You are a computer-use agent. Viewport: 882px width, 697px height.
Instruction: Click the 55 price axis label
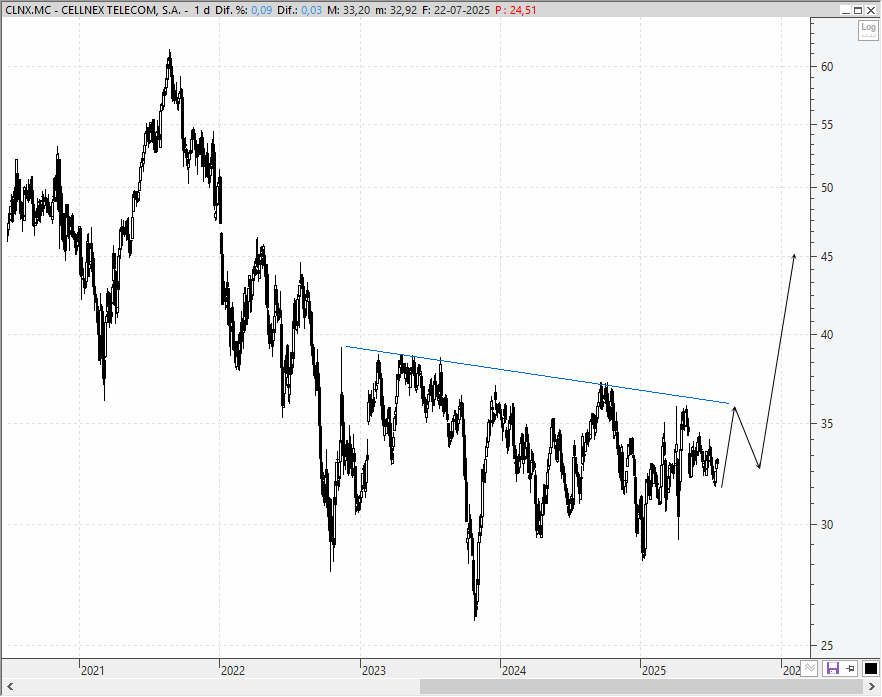pyautogui.click(x=826, y=125)
